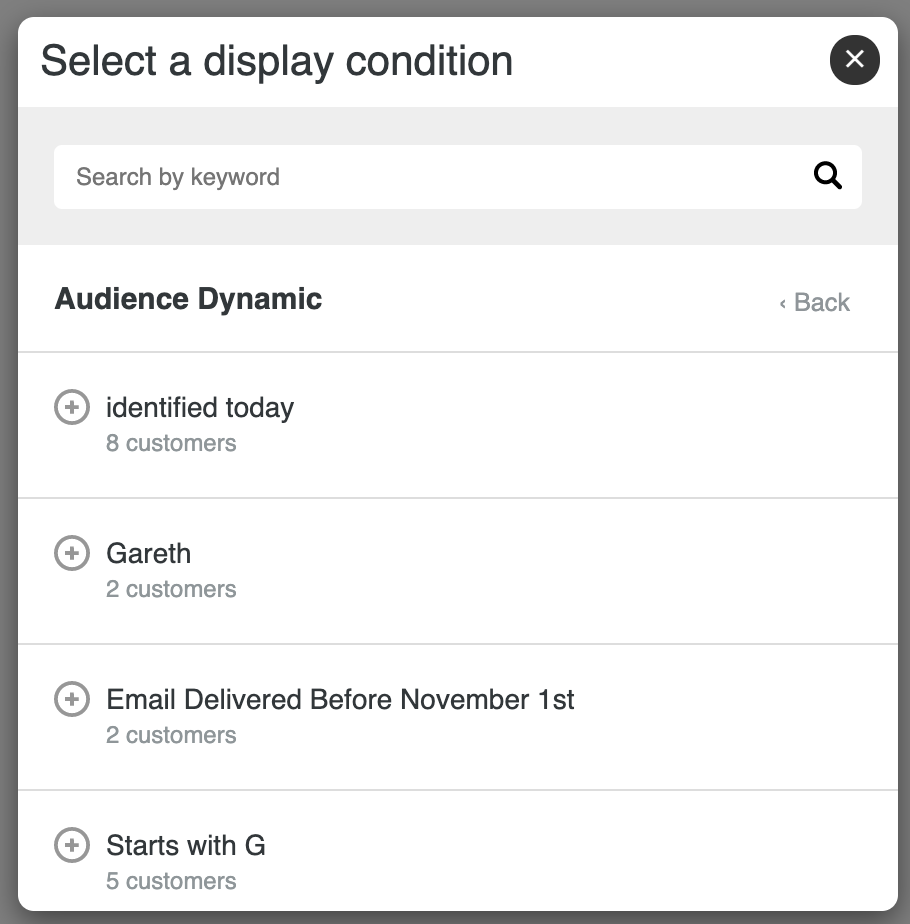Viewport: 910px width, 924px height.
Task: Click plus icon for Email Delivered Before November 1st
Action: pos(72,699)
